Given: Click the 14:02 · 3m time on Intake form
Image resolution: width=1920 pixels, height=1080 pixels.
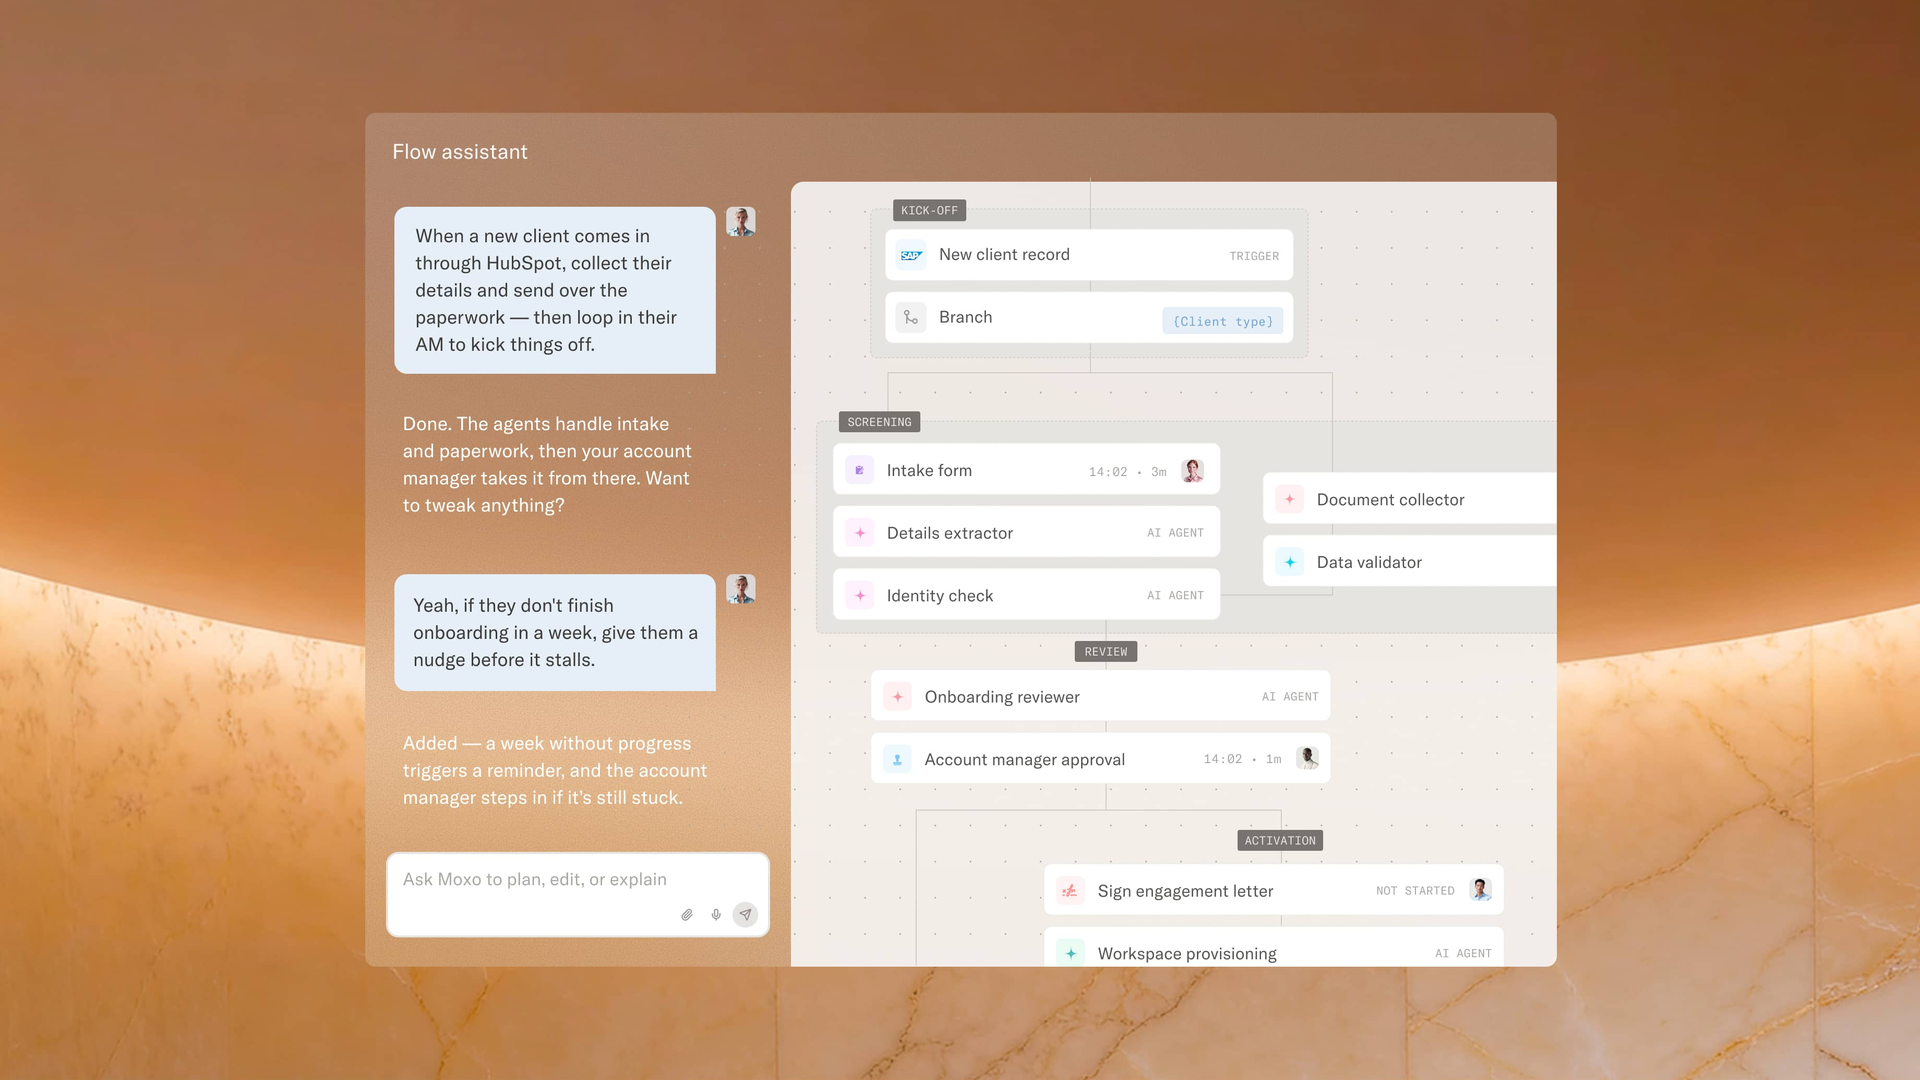Looking at the screenshot, I should [x=1127, y=472].
